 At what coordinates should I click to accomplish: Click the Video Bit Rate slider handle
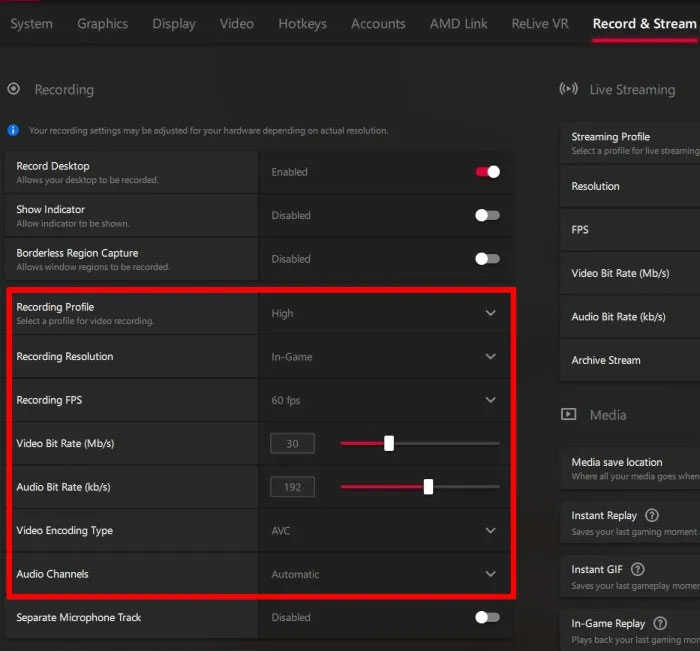click(x=389, y=443)
